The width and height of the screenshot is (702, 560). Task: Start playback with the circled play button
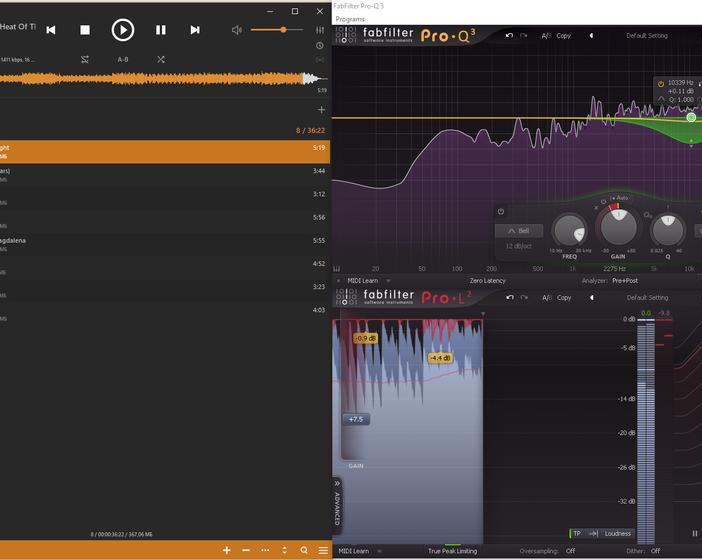pyautogui.click(x=123, y=30)
